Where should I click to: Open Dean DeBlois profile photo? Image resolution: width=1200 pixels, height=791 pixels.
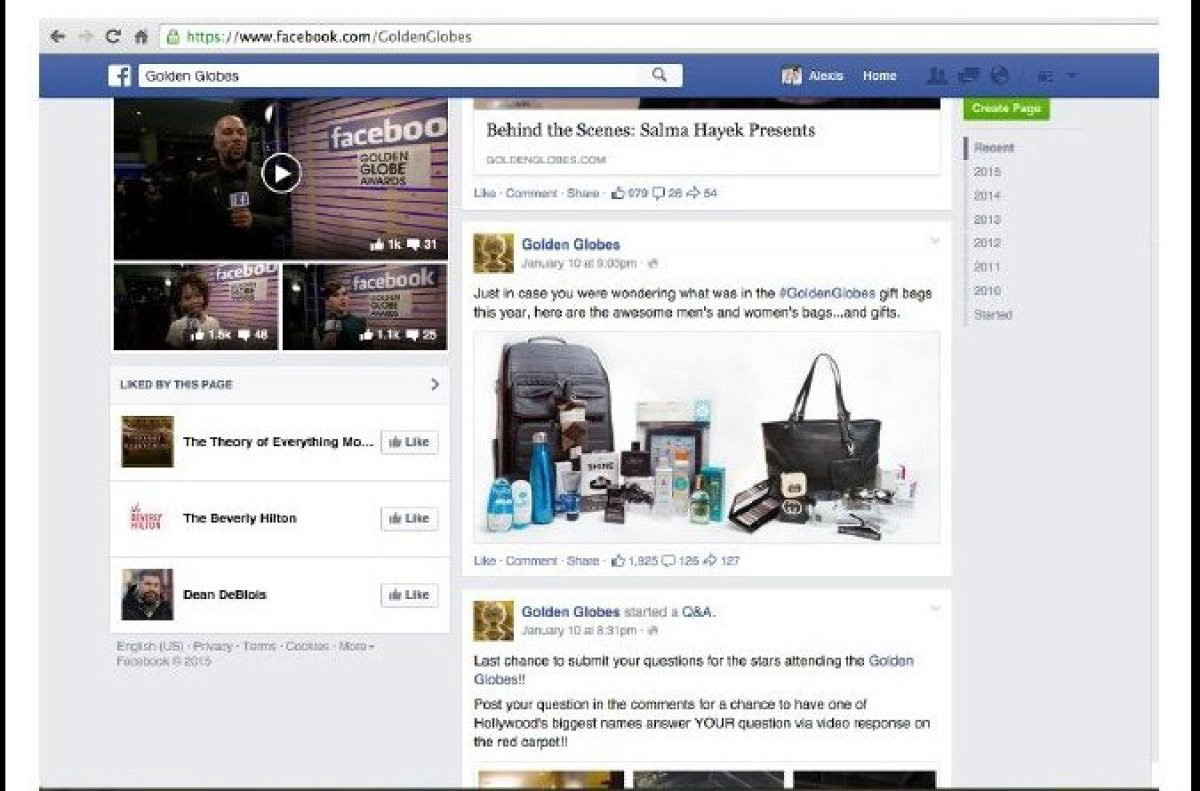pyautogui.click(x=147, y=594)
